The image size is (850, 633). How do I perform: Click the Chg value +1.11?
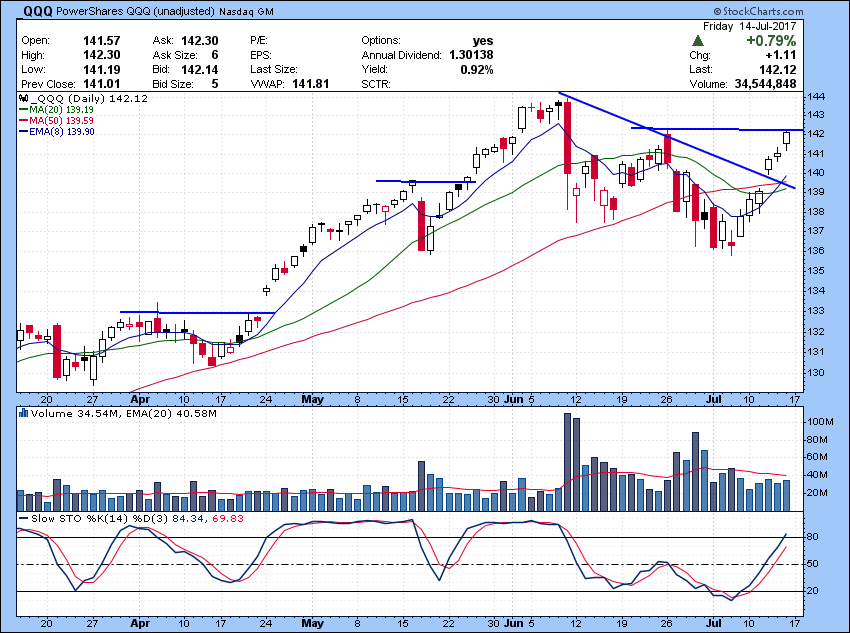click(781, 55)
